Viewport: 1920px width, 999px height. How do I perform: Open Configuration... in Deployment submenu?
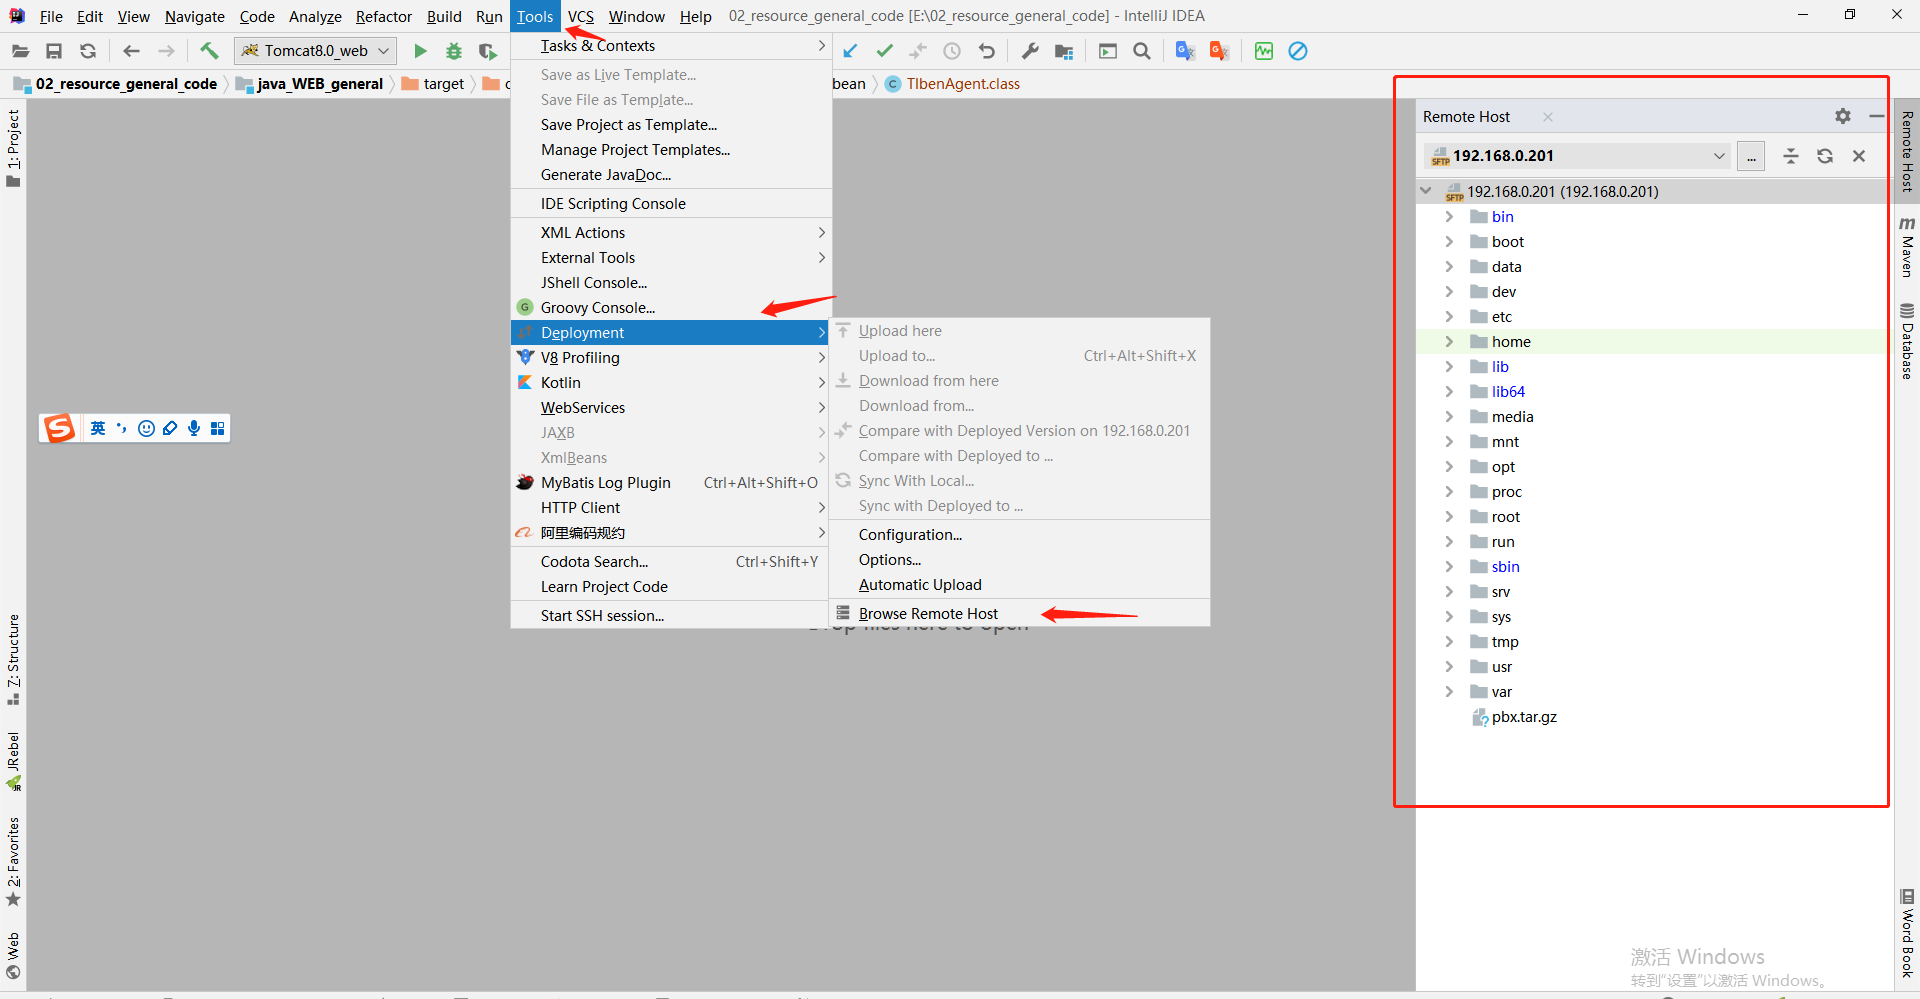coord(1020,534)
